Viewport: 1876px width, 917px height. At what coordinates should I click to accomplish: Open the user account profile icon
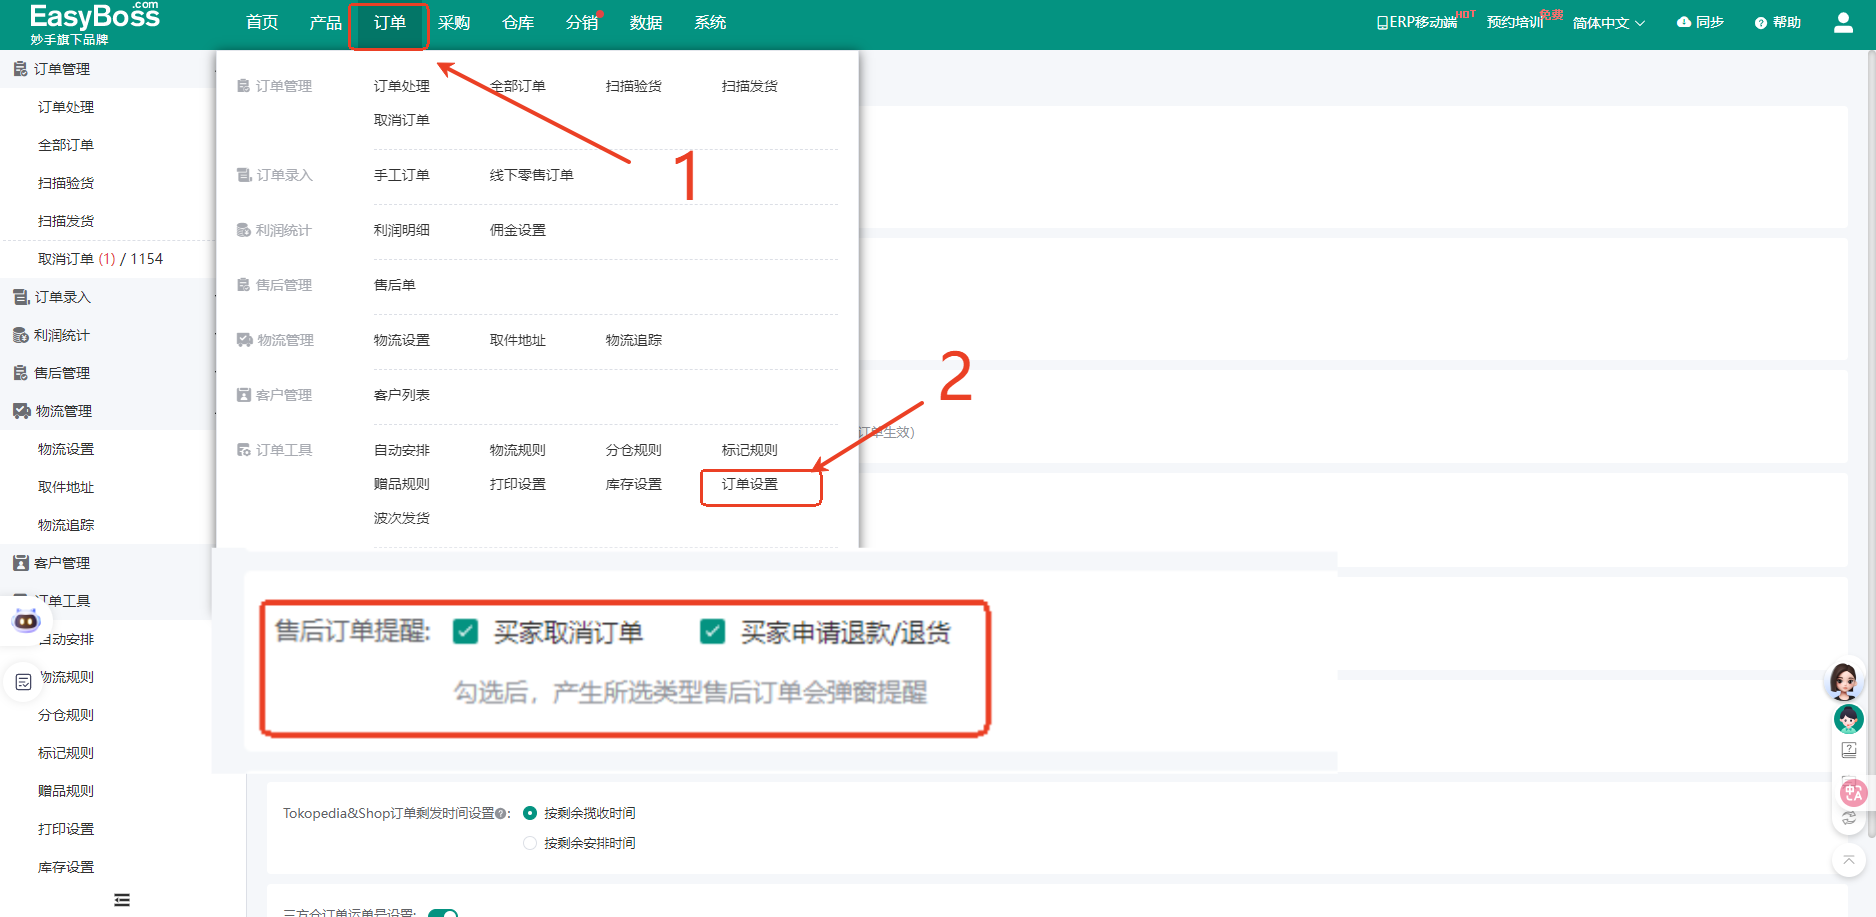(x=1843, y=22)
